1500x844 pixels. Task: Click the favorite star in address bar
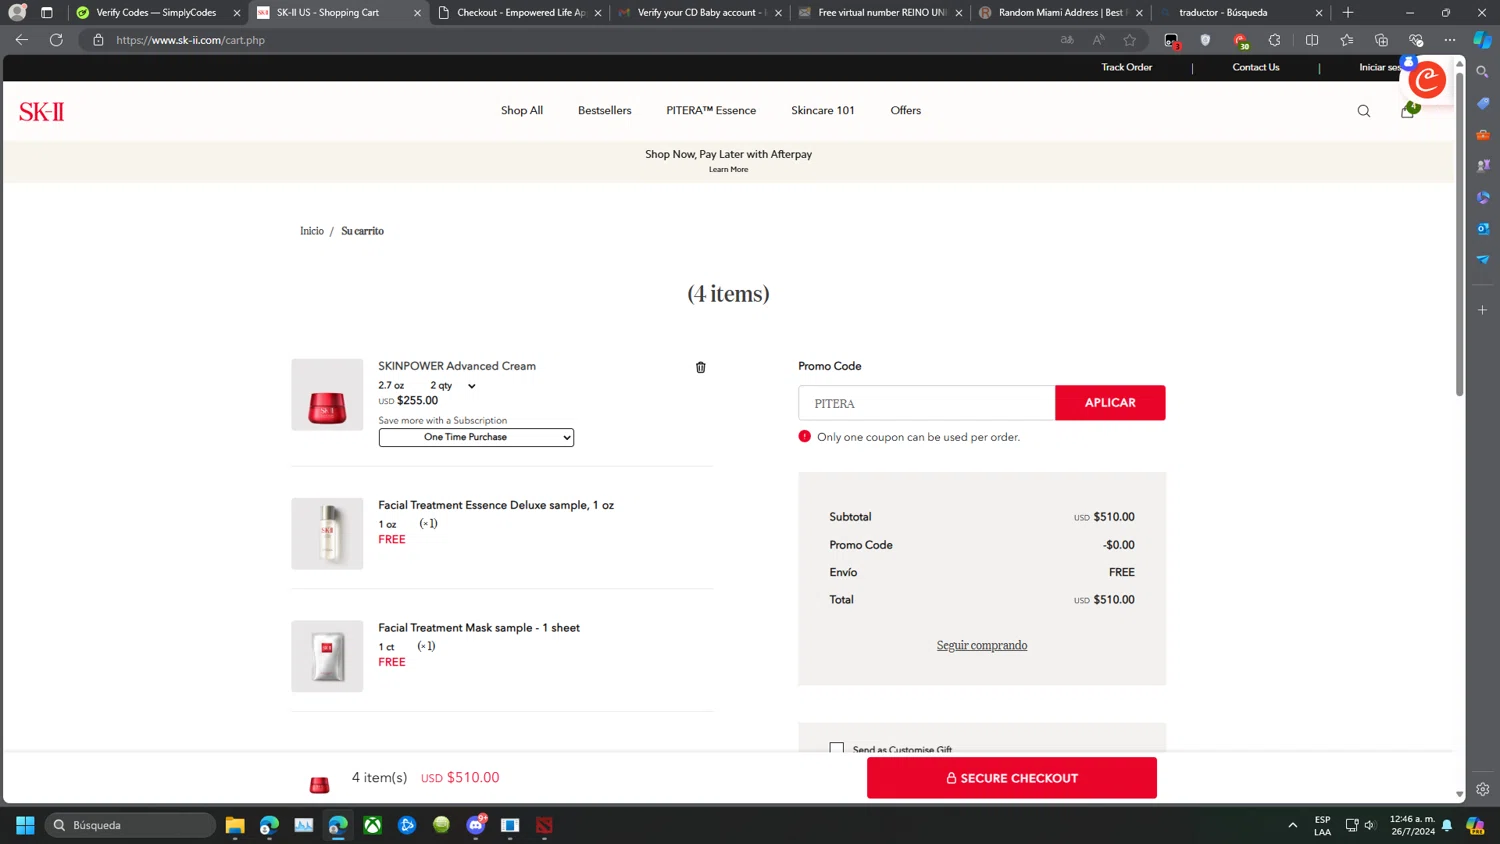pyautogui.click(x=1130, y=40)
